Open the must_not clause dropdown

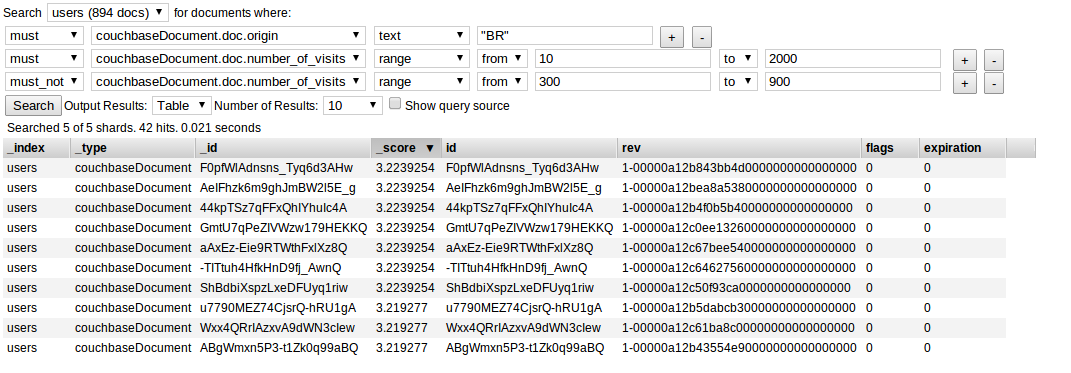[44, 82]
